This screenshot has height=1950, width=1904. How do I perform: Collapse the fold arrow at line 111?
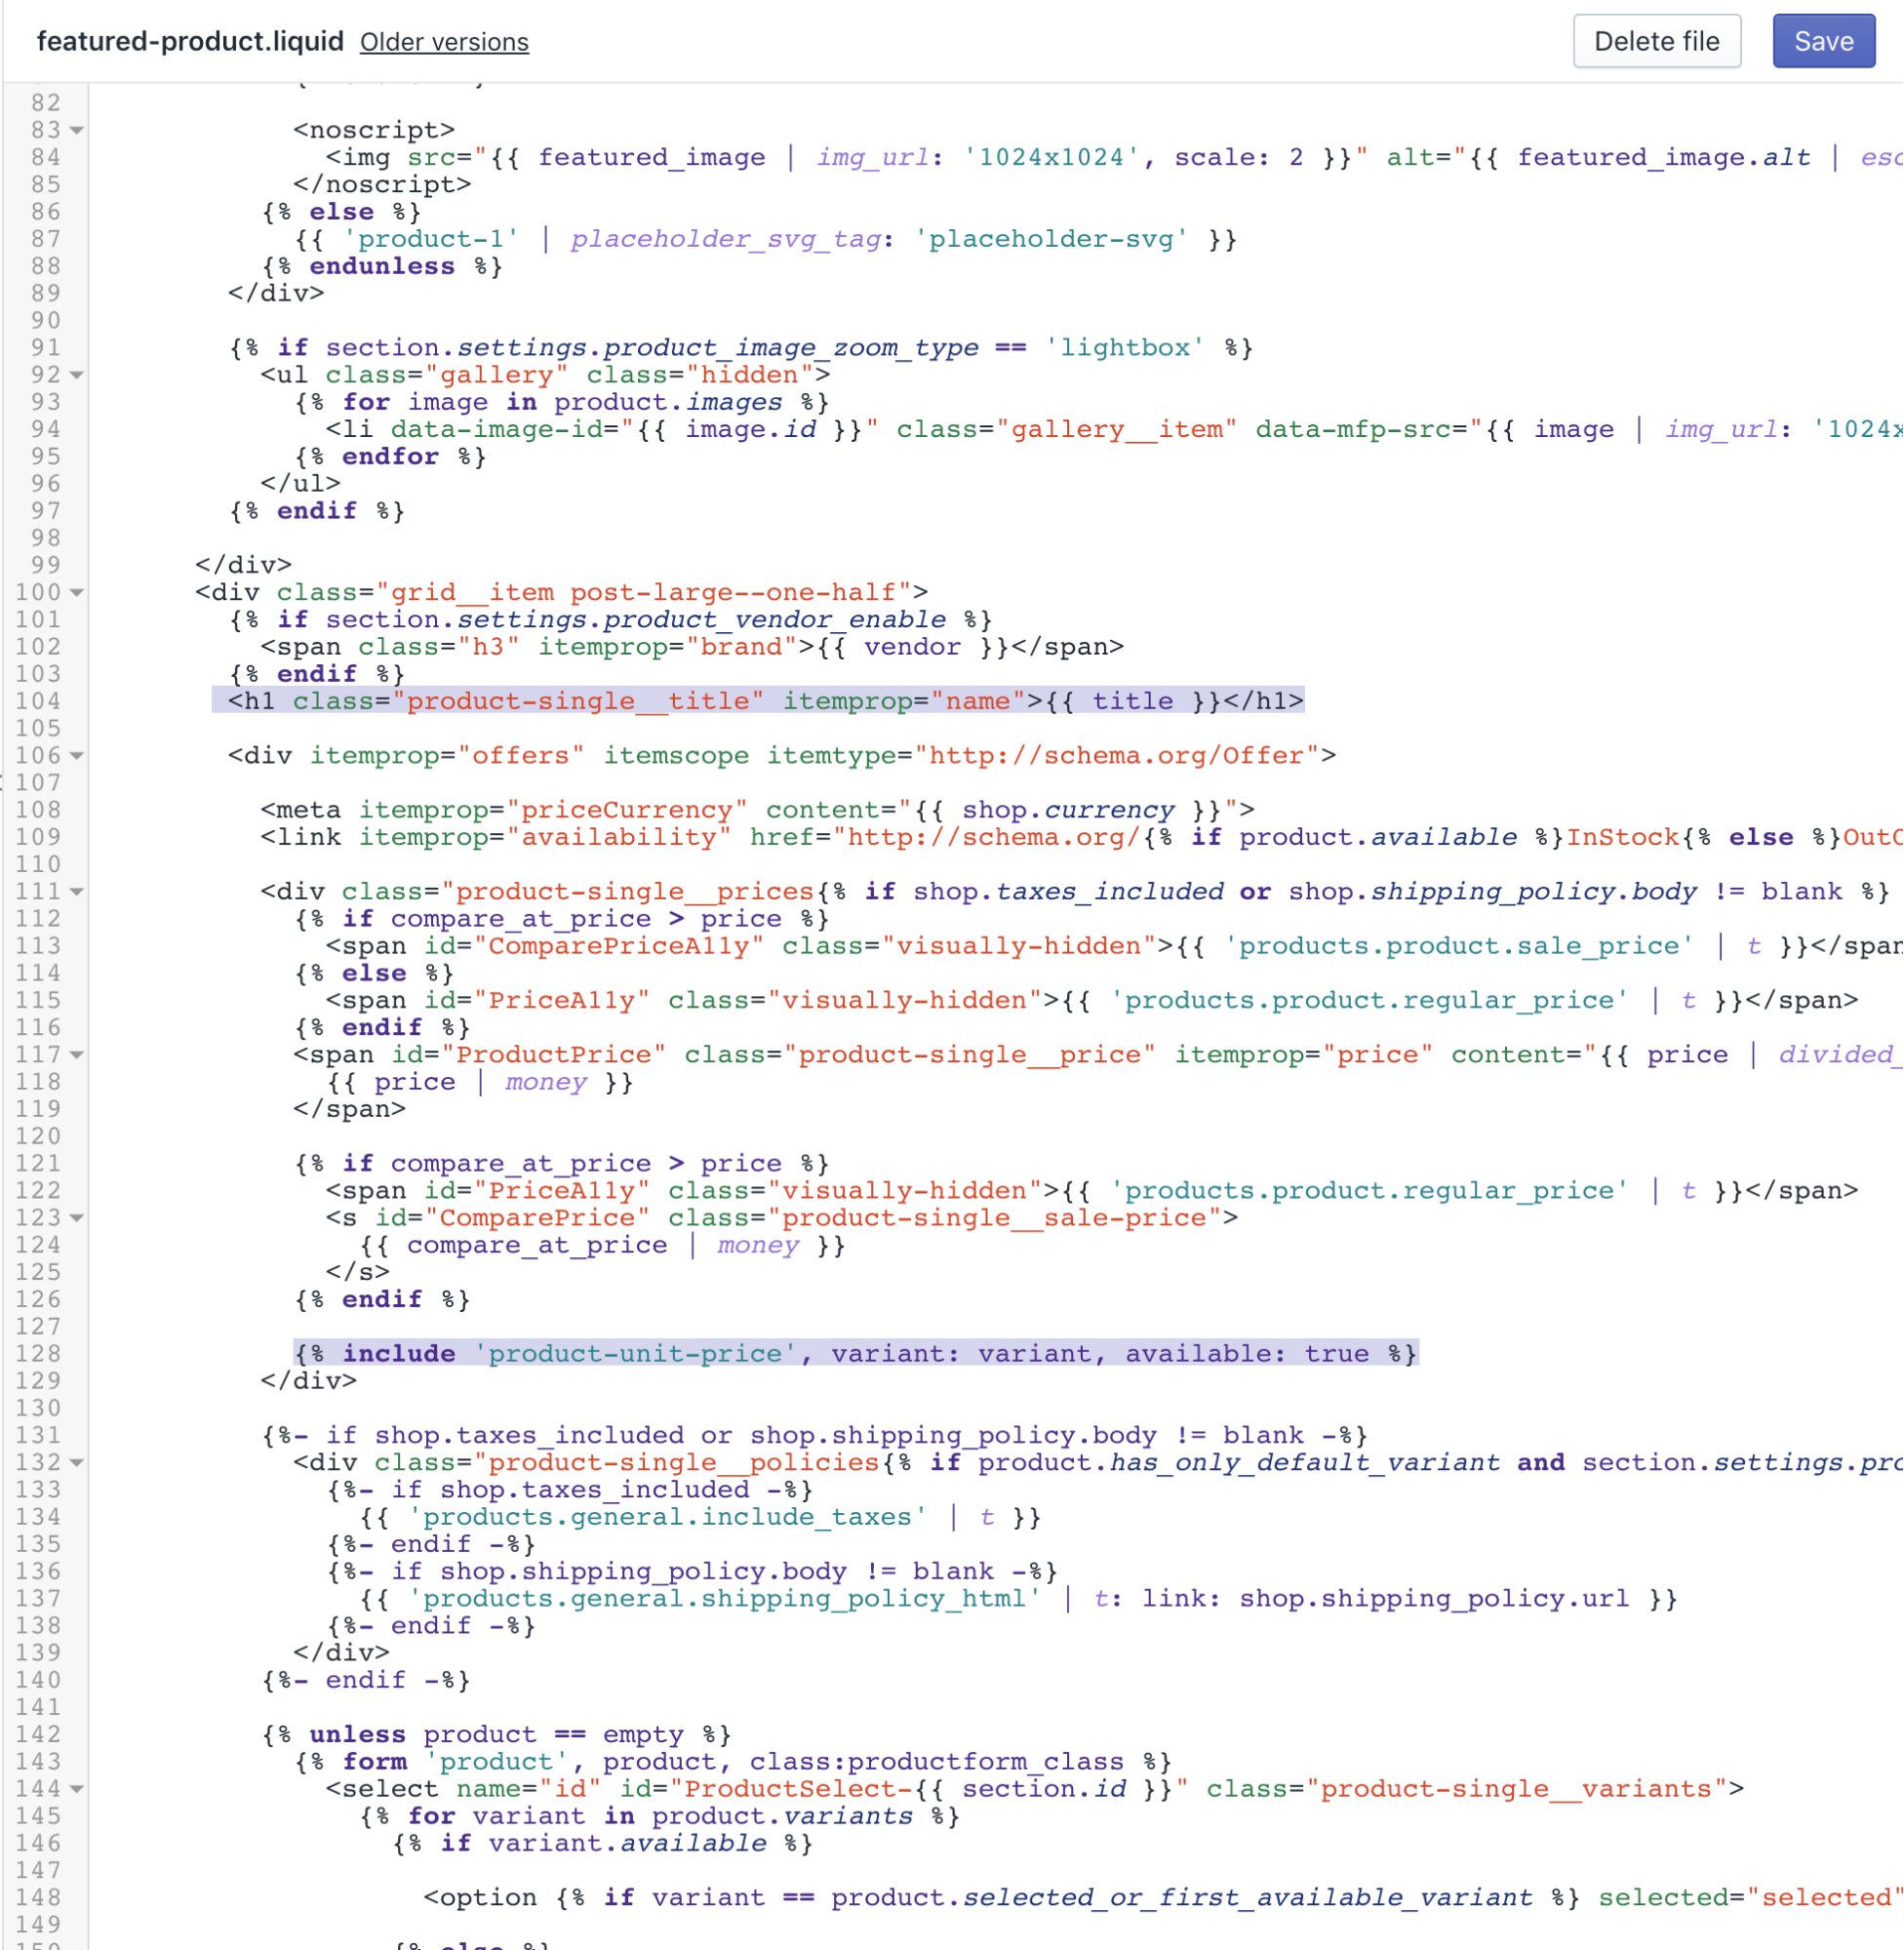[x=76, y=891]
